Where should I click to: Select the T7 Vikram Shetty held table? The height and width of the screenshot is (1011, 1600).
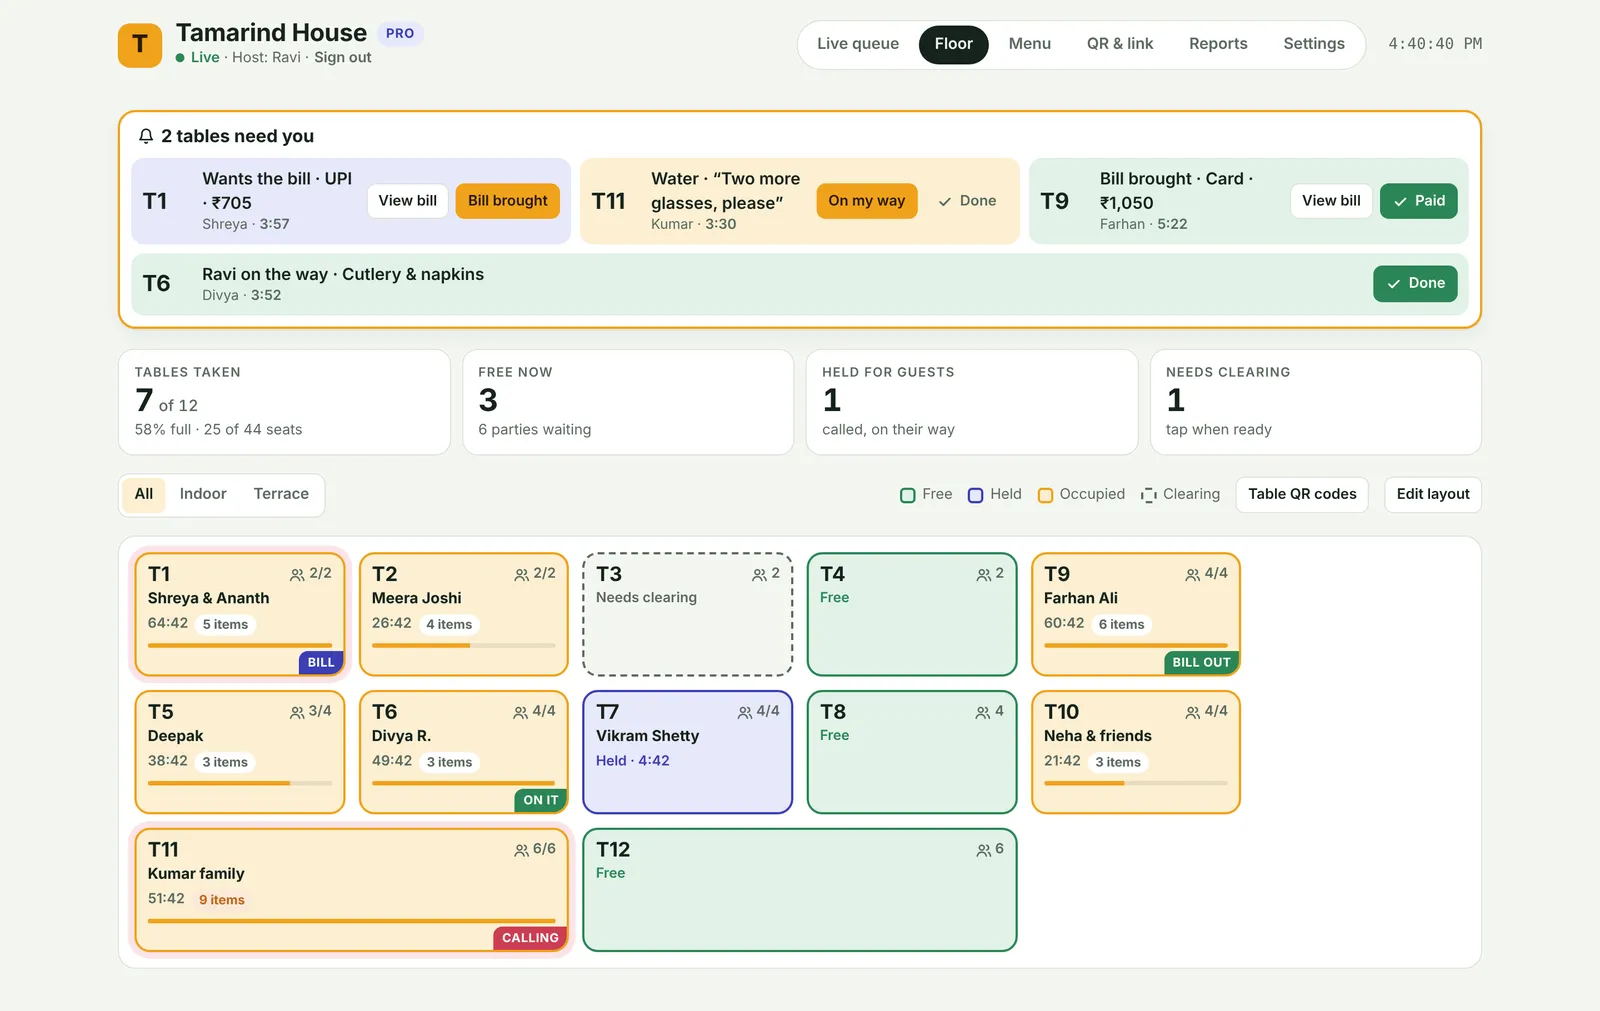pos(688,752)
